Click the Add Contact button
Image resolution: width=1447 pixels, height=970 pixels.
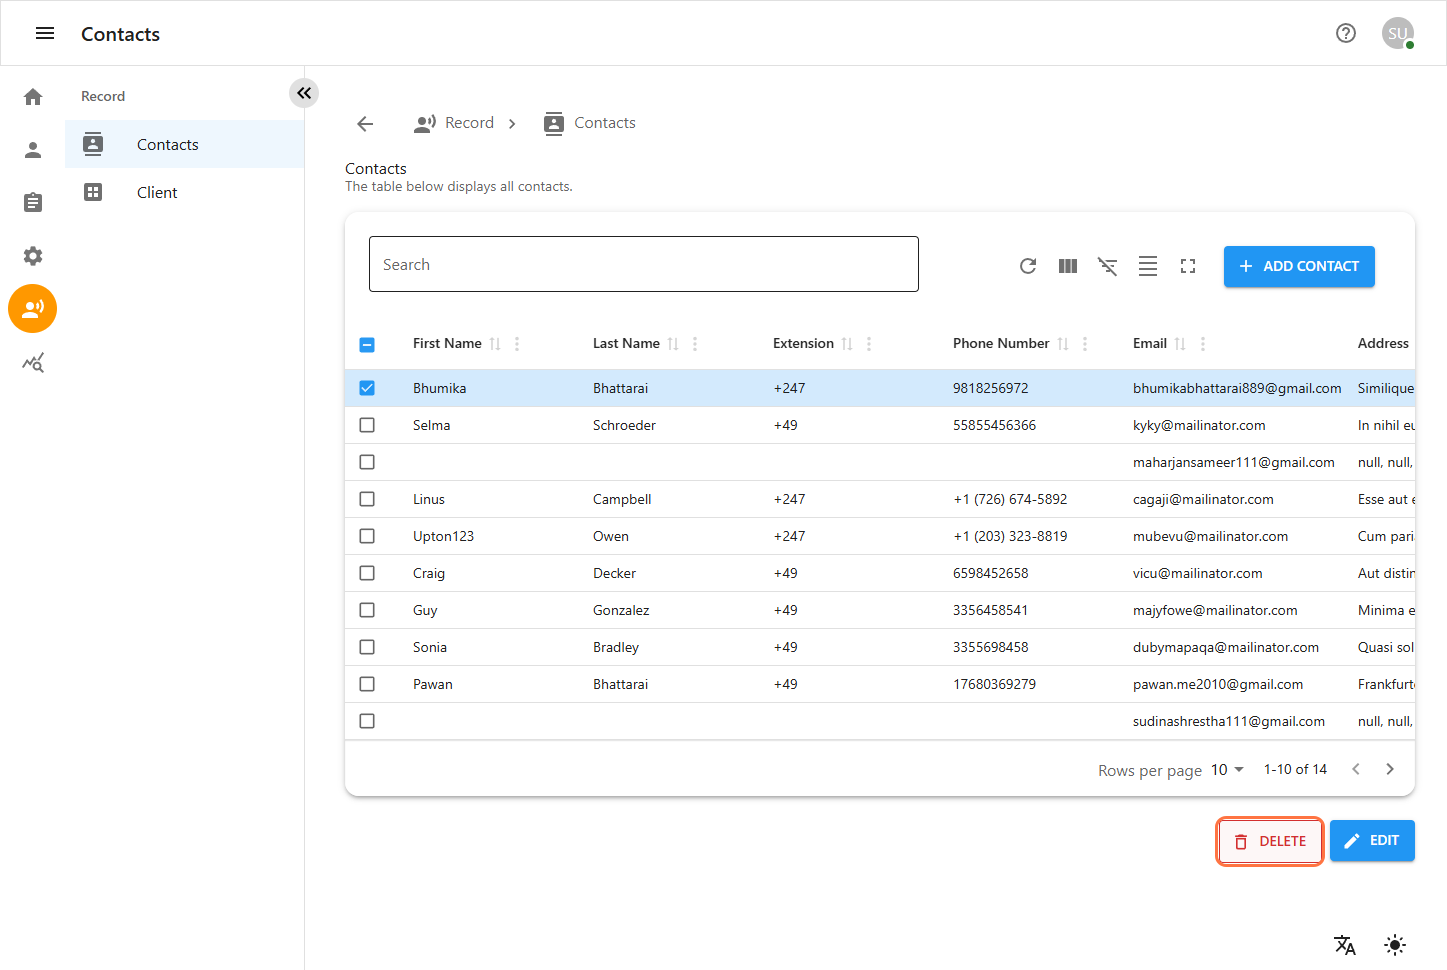1298,266
